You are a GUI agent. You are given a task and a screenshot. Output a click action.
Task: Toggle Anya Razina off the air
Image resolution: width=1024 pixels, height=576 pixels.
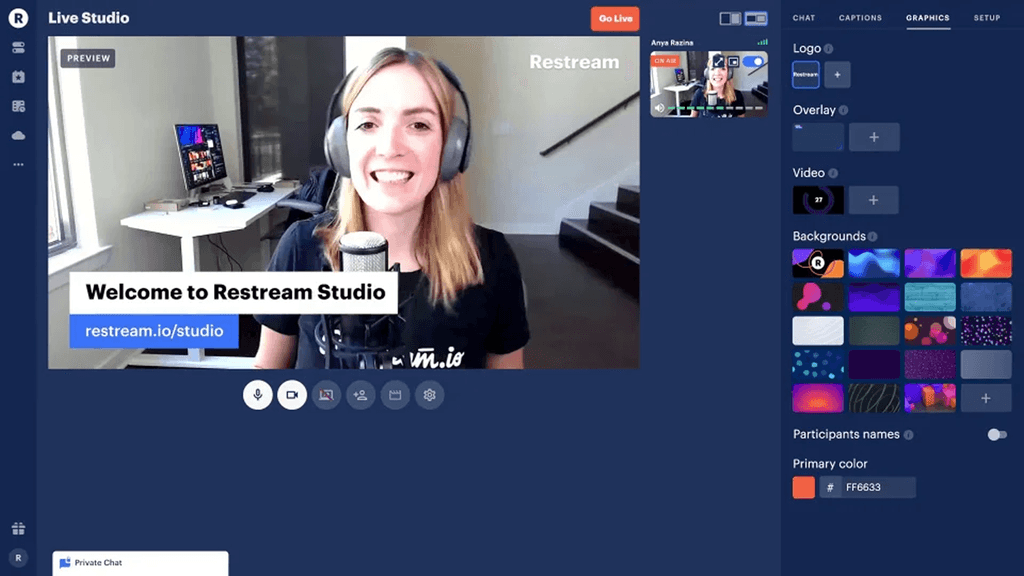tap(753, 60)
